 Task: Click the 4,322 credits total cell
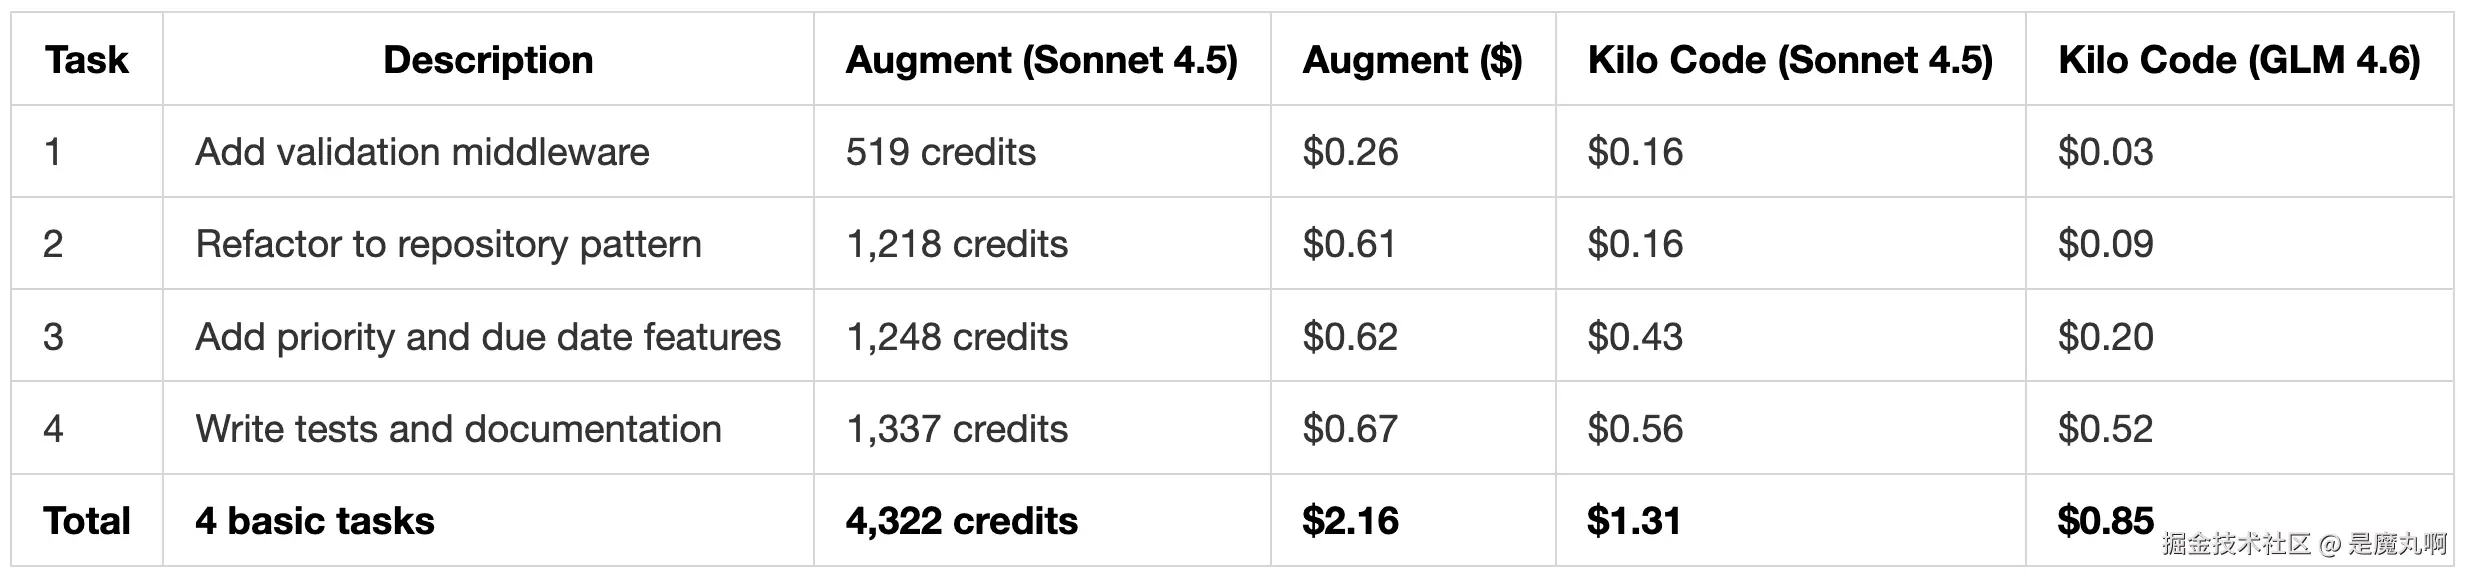coord(1042,521)
